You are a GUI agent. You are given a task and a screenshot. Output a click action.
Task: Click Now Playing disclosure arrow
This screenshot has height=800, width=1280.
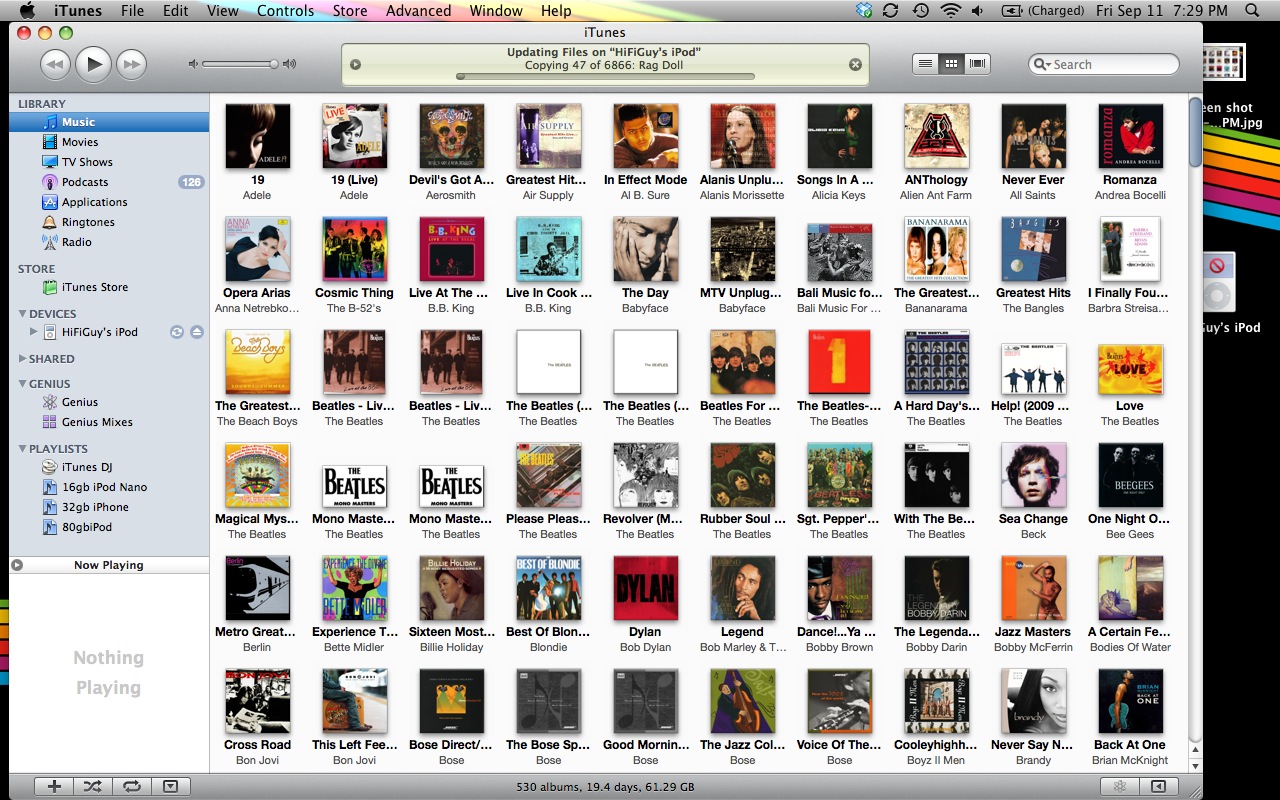[17, 565]
